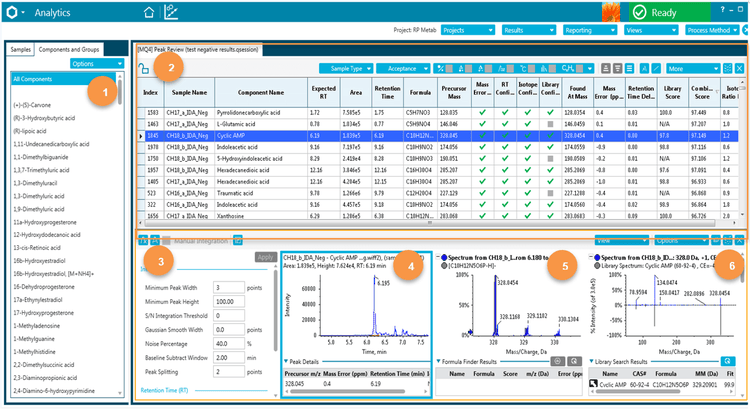The width and height of the screenshot is (750, 410).
Task: Open the SCIEX OS menu icon top-left
Action: coord(16,13)
